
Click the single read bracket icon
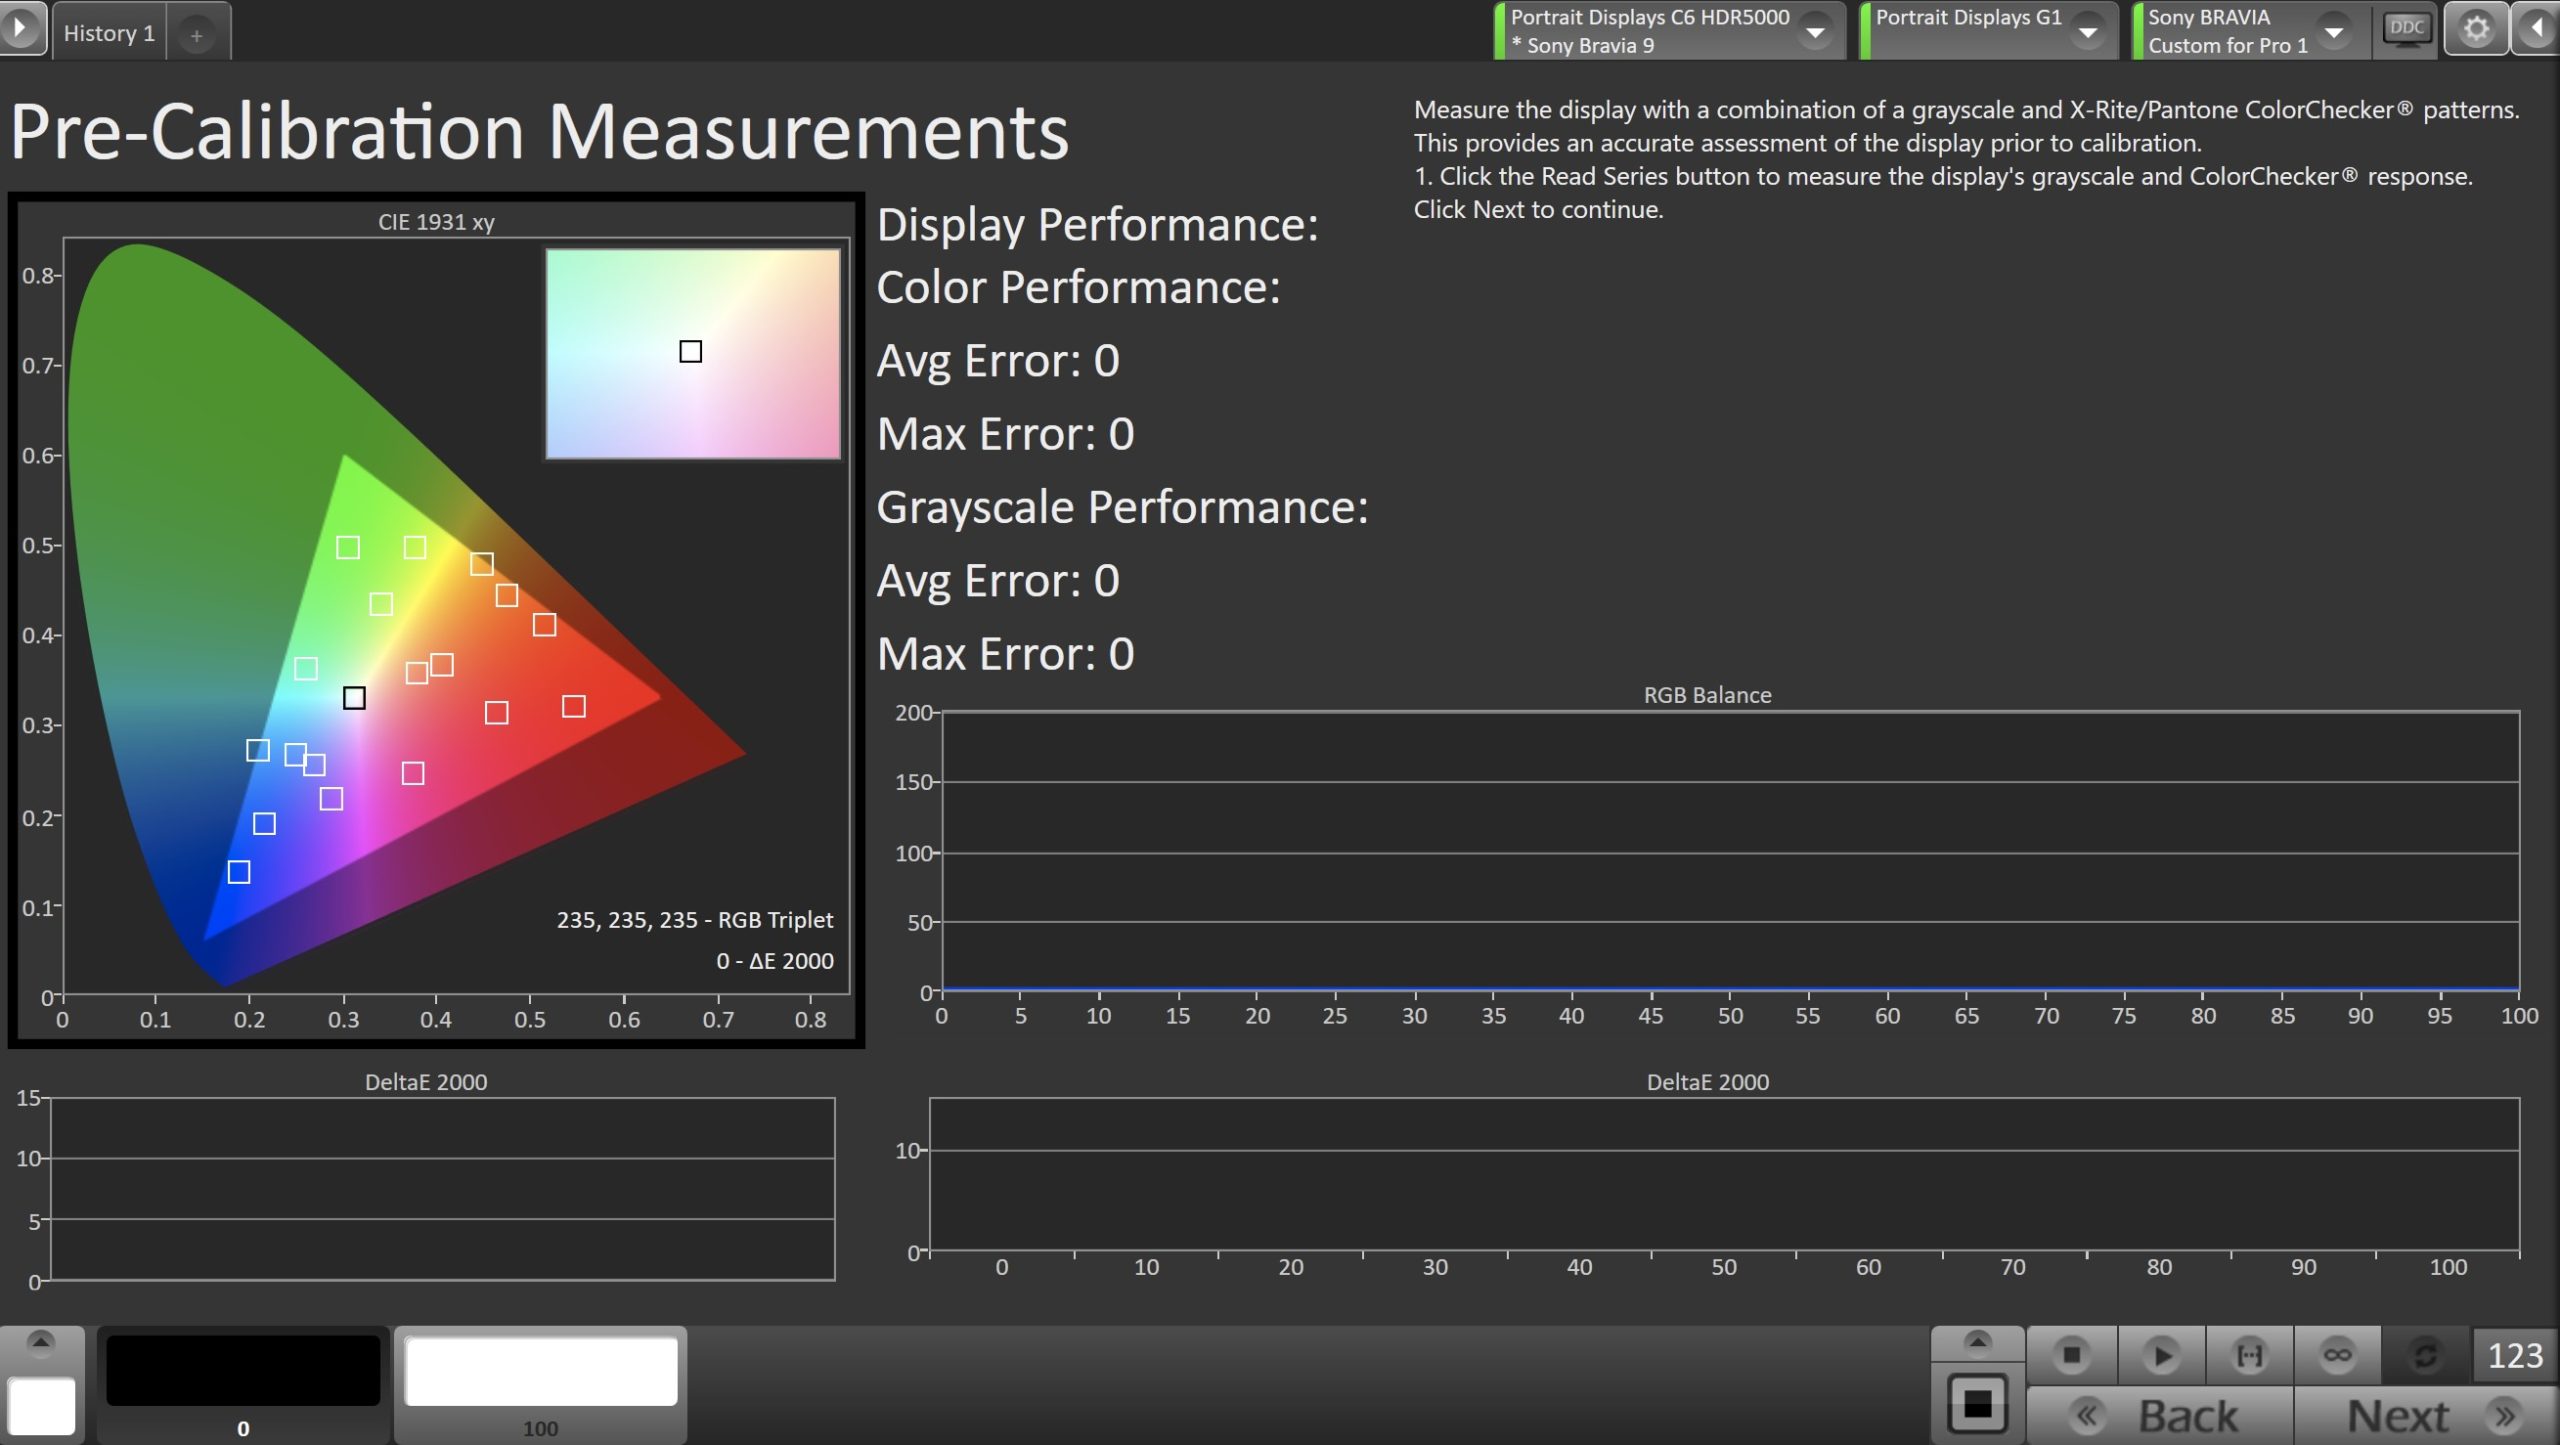click(x=2249, y=1355)
